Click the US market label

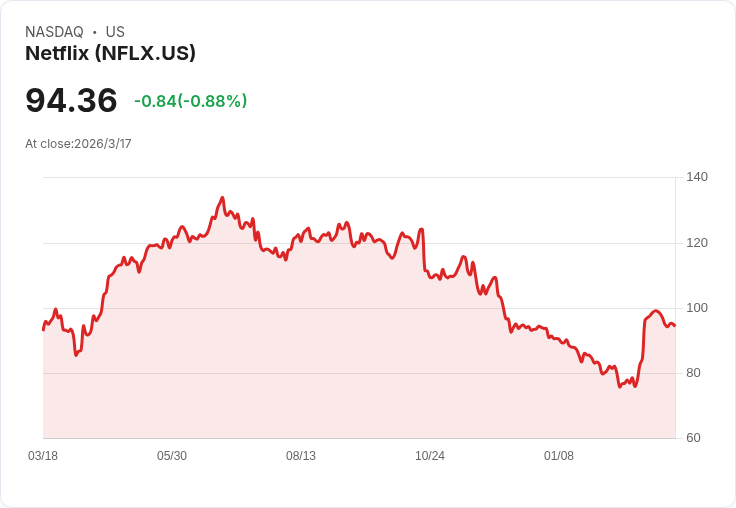click(115, 32)
